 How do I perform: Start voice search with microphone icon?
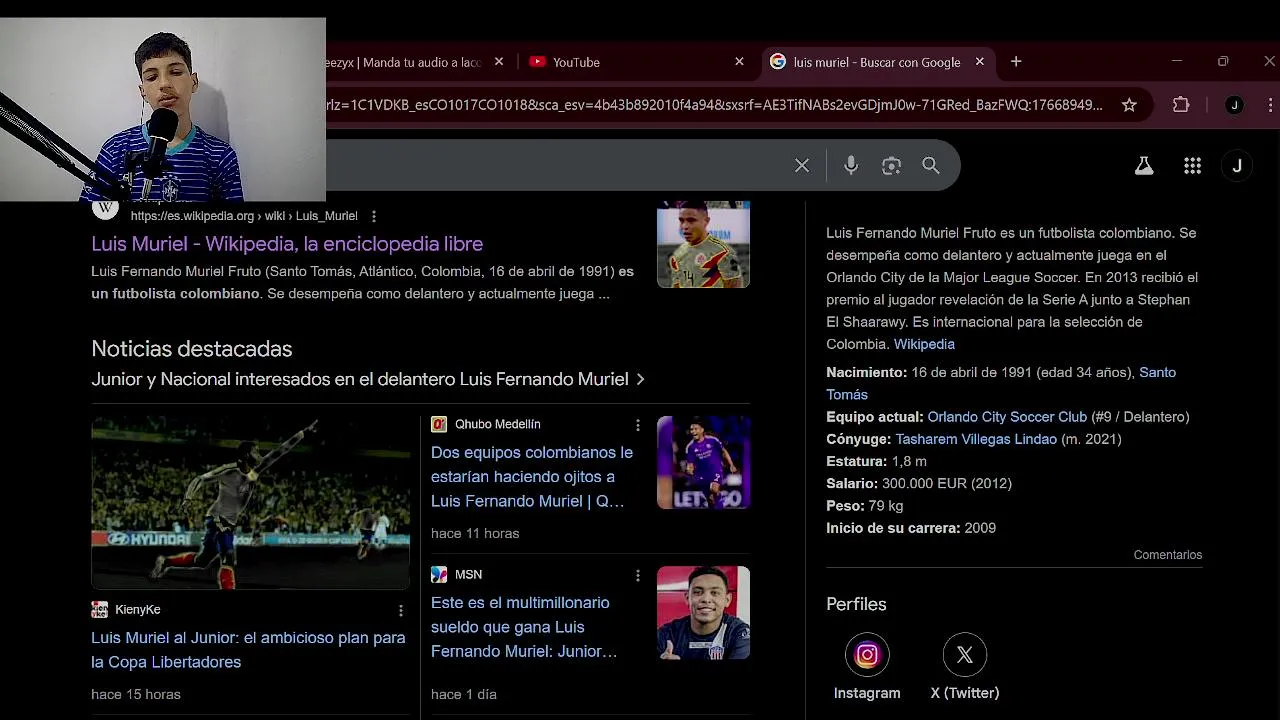[851, 166]
